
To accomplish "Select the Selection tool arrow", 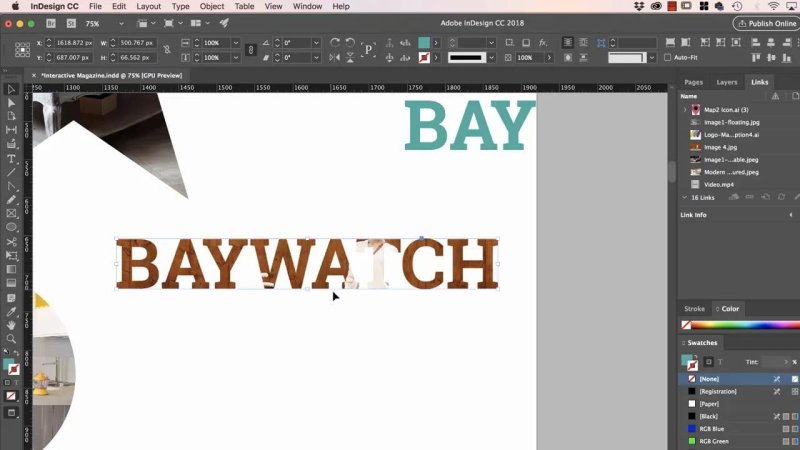I will click(x=11, y=89).
